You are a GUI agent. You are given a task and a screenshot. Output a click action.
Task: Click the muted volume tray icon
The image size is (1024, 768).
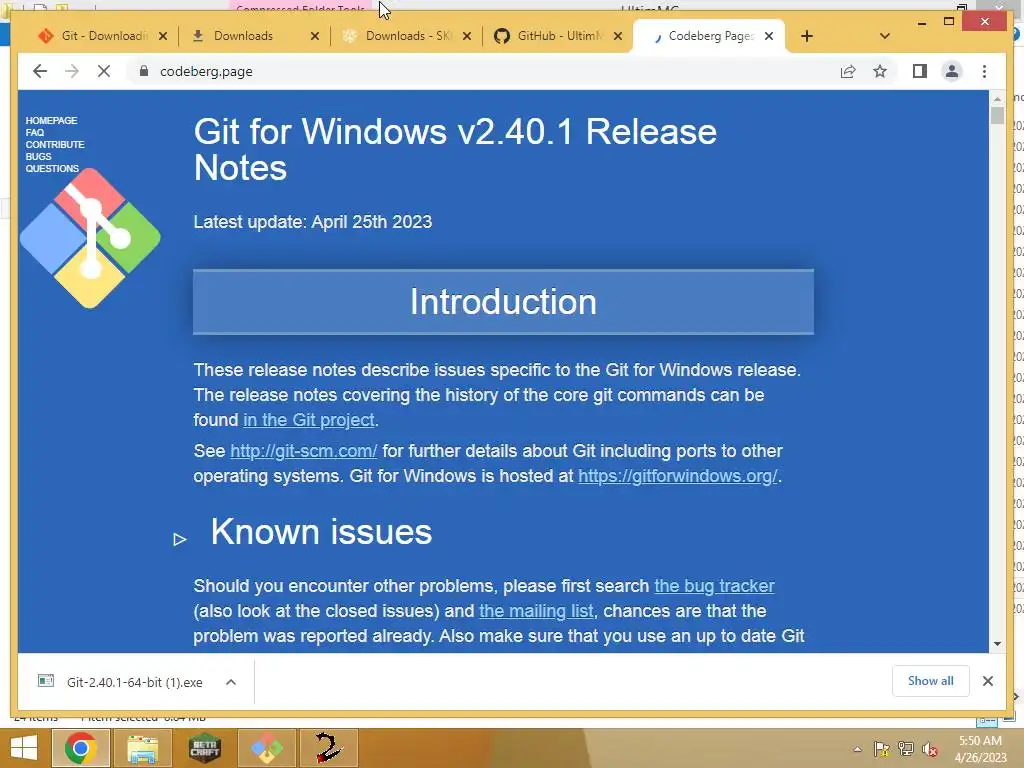[930, 749]
